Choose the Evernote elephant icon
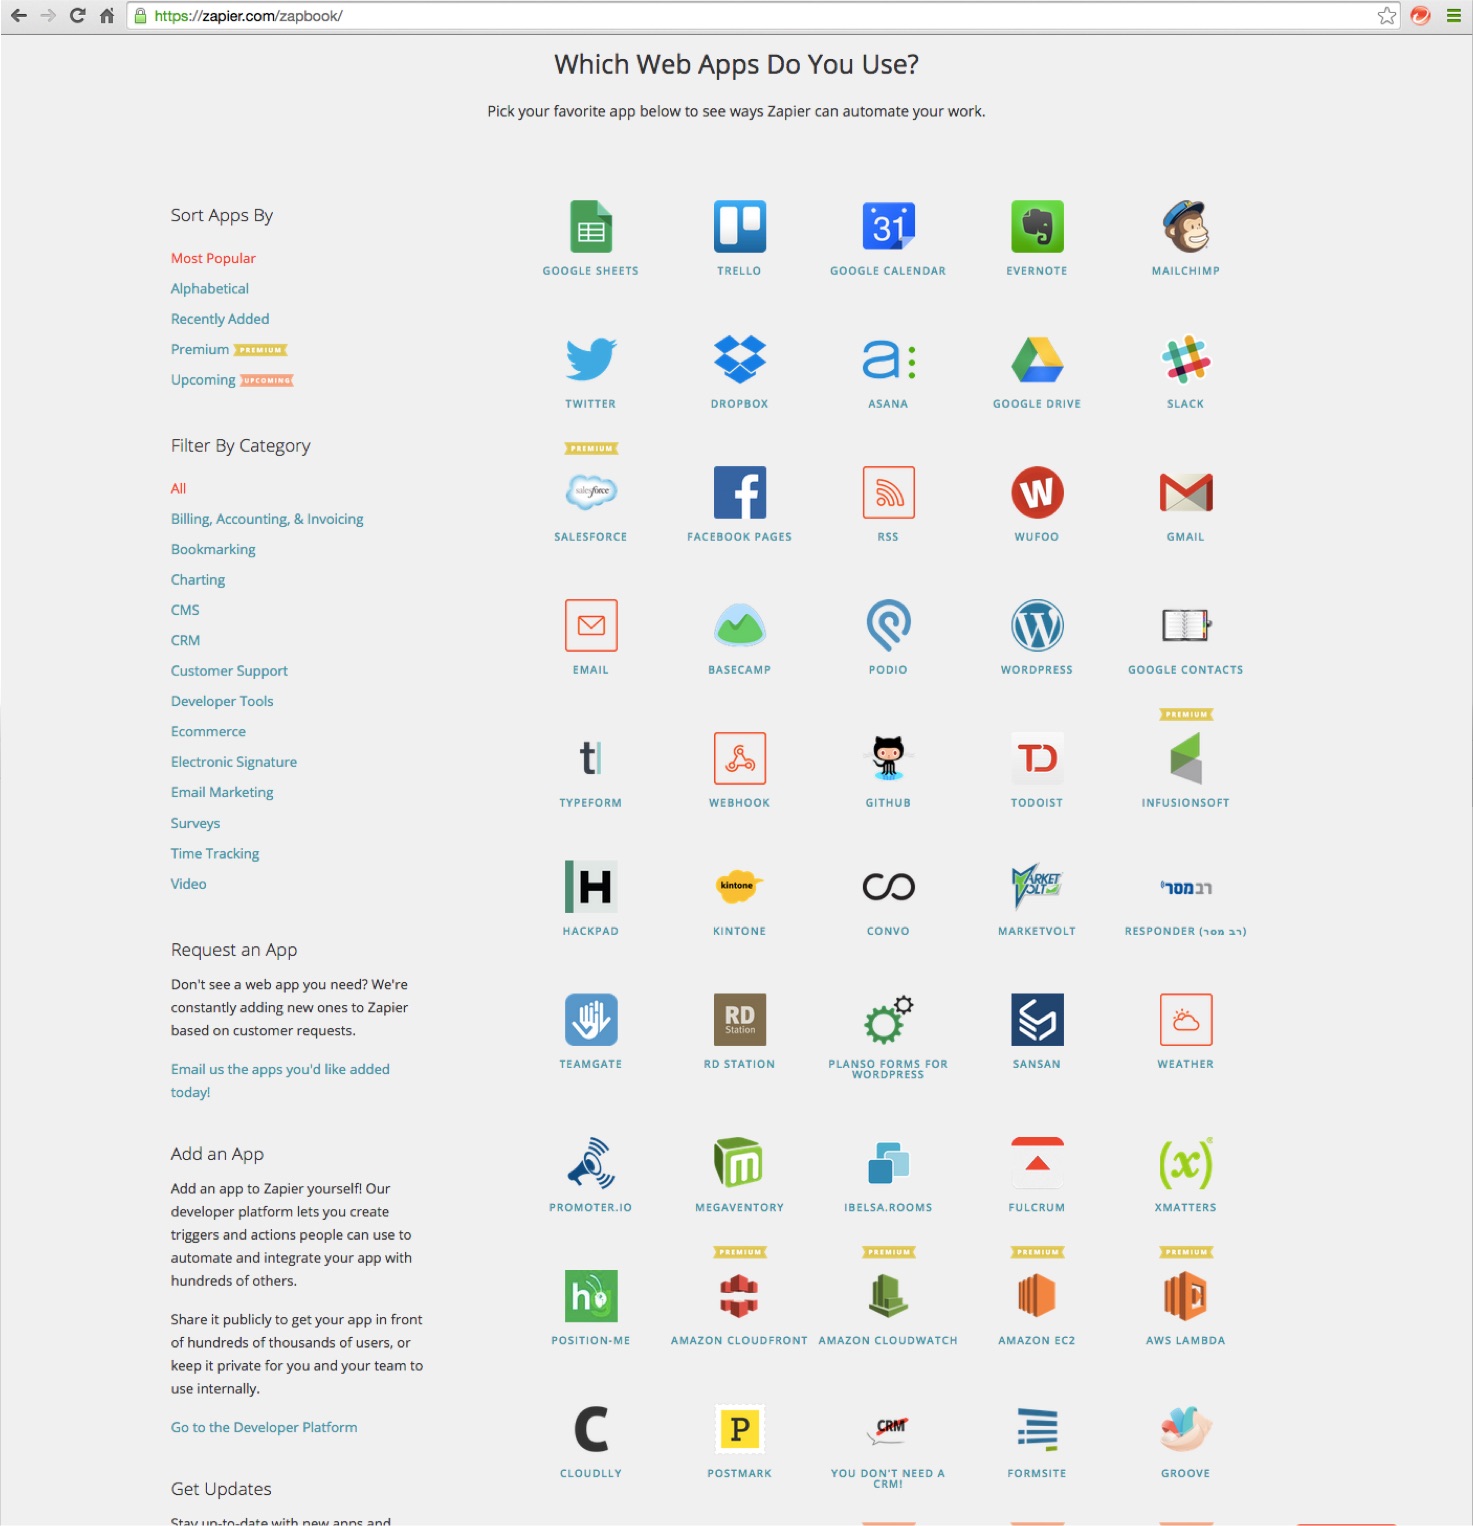1473x1526 pixels. (1037, 227)
